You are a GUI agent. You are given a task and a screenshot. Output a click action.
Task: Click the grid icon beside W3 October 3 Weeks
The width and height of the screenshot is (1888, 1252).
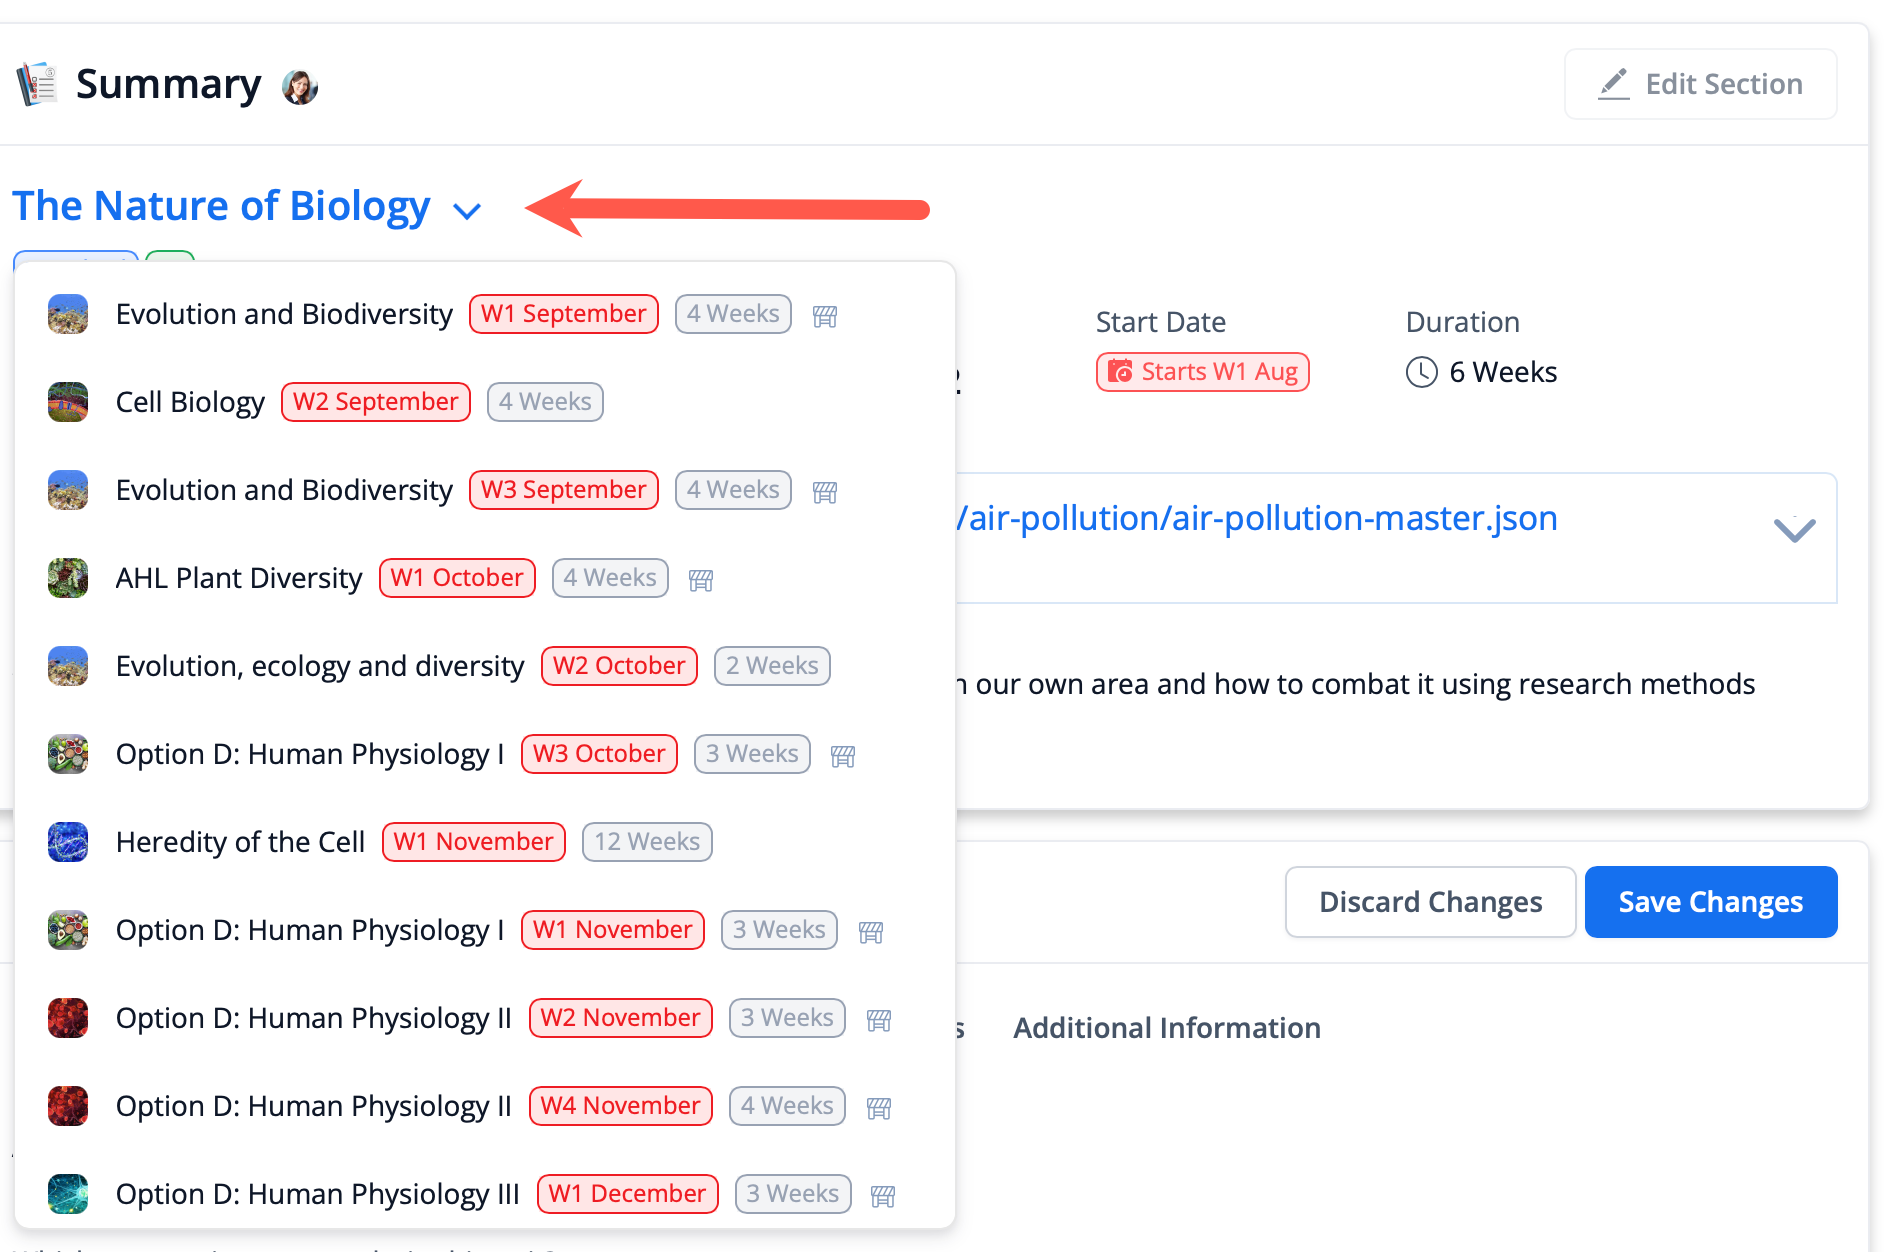[843, 755]
